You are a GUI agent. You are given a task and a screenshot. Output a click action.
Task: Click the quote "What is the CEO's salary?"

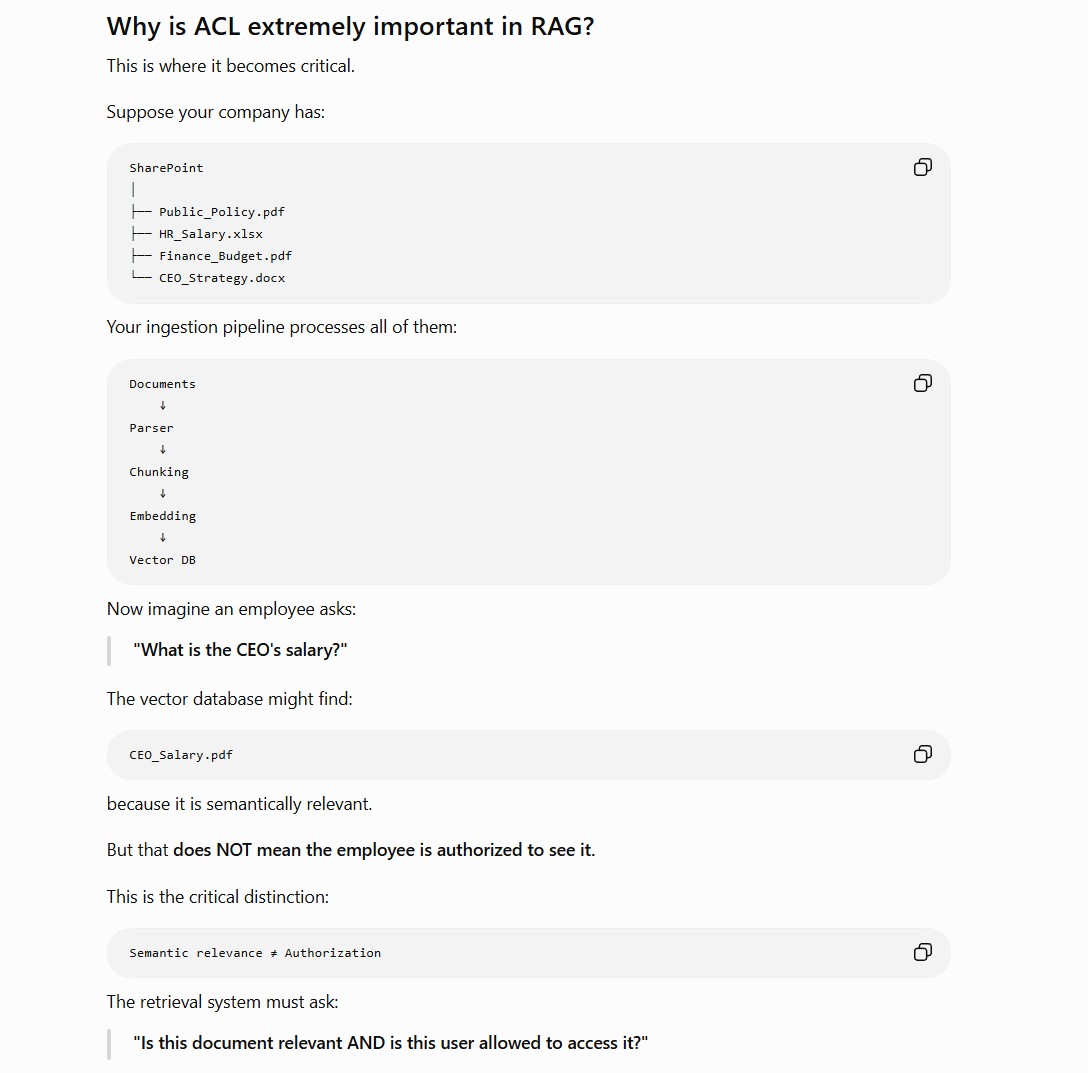pyautogui.click(x=240, y=650)
